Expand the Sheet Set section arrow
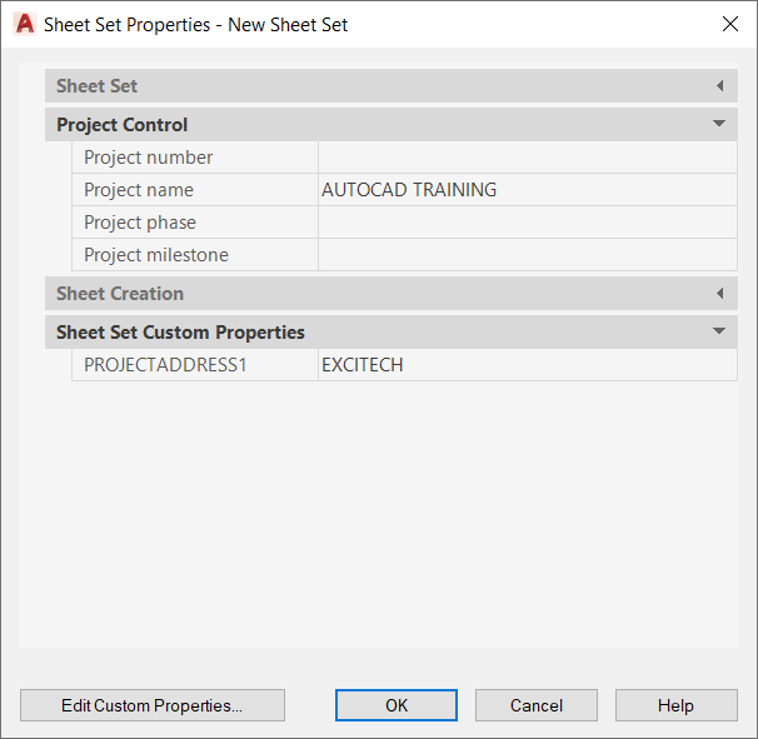The width and height of the screenshot is (758, 739). coord(720,86)
